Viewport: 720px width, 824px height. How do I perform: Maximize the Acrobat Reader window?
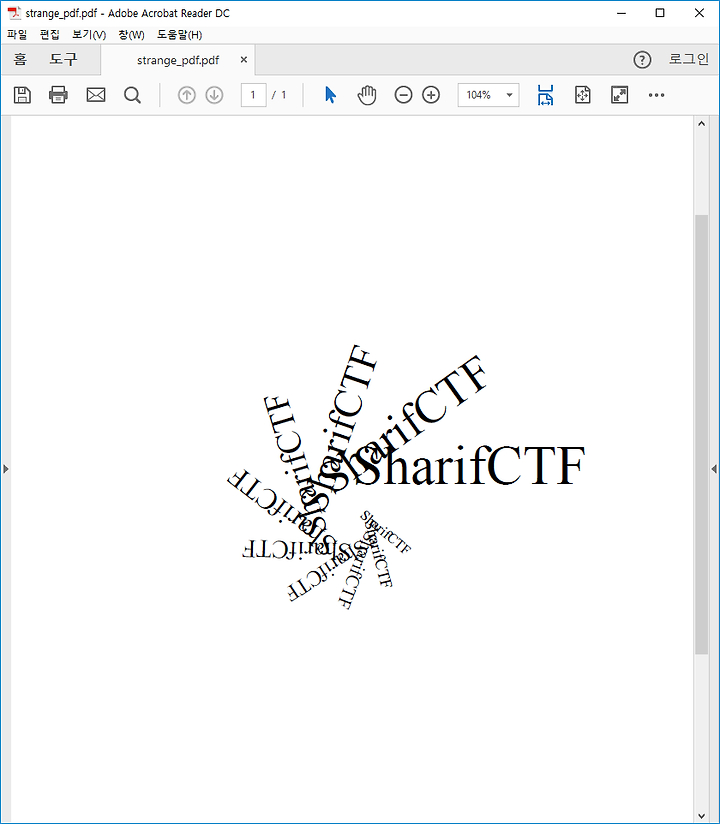click(660, 13)
